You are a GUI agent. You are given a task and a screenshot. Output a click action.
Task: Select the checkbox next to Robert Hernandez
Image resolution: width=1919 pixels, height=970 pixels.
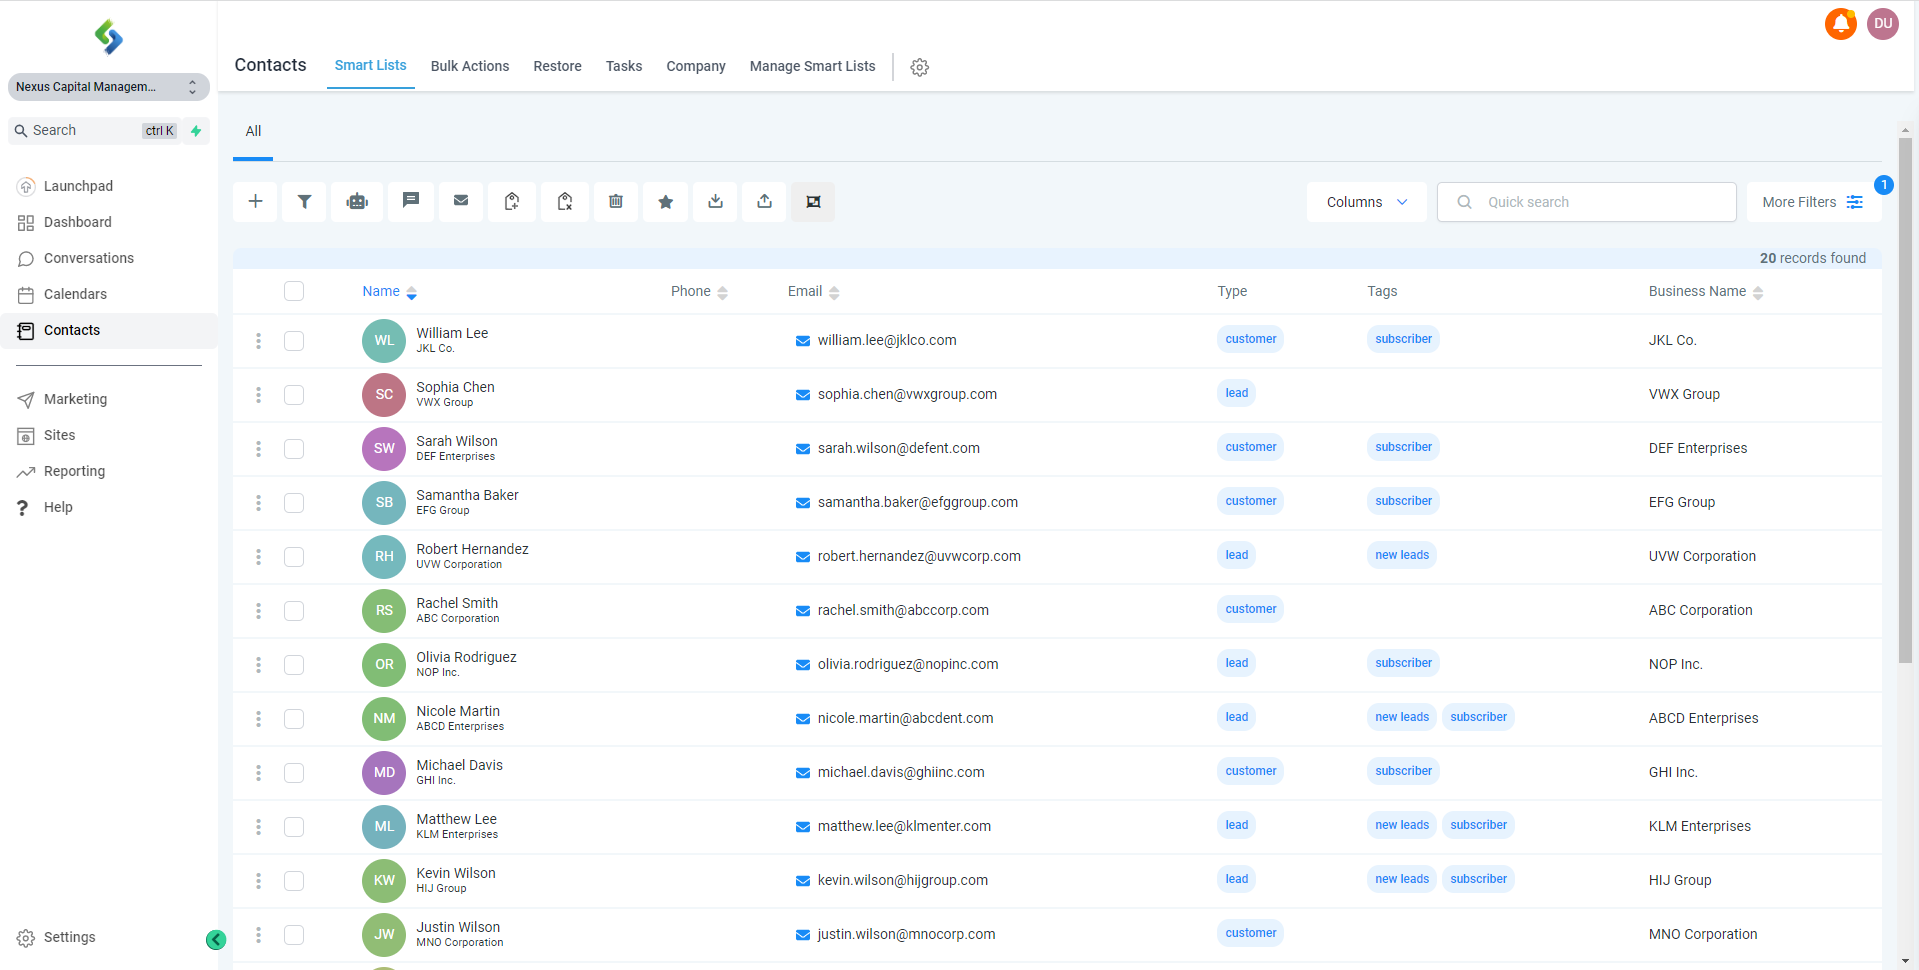[x=294, y=557]
